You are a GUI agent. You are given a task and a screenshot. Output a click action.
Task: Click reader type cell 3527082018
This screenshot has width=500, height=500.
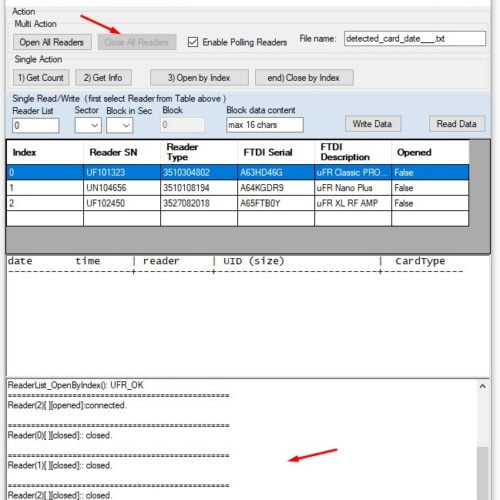tap(199, 203)
